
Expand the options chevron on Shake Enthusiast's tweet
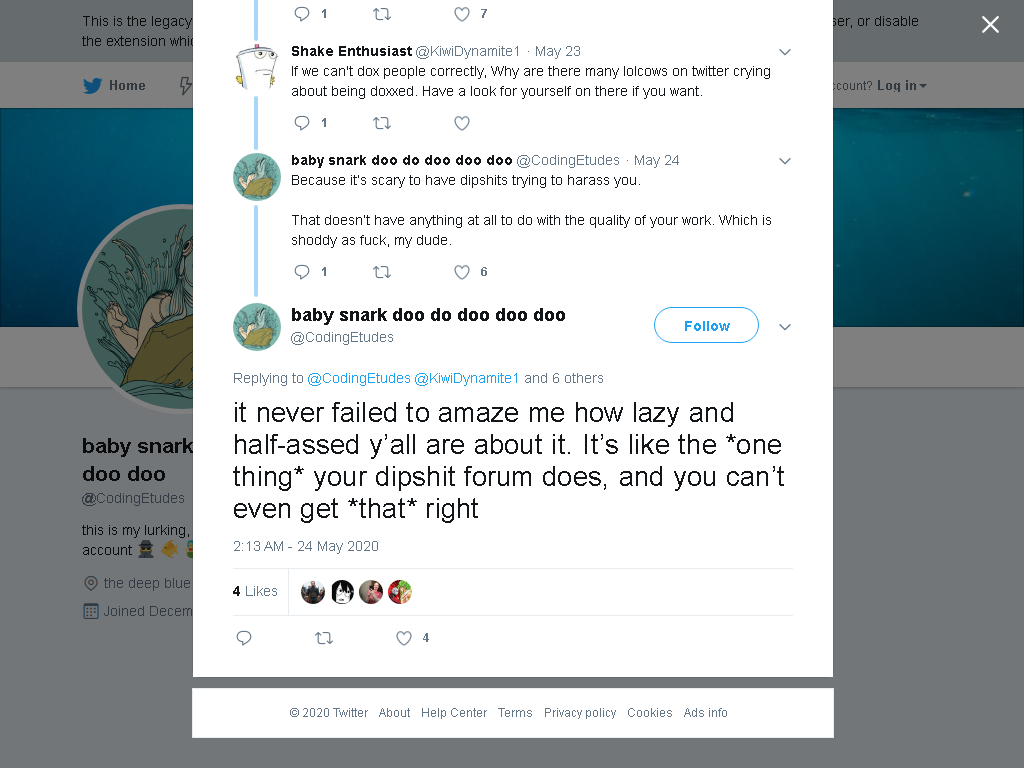pos(785,52)
